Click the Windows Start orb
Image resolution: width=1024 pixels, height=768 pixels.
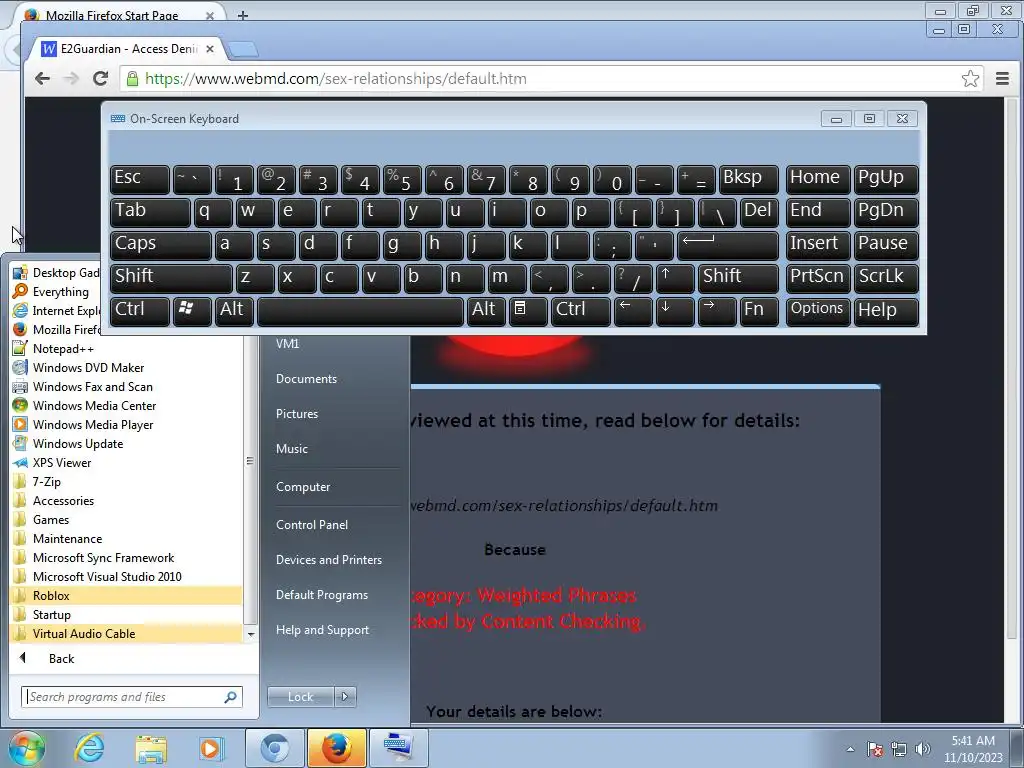pyautogui.click(x=27, y=748)
